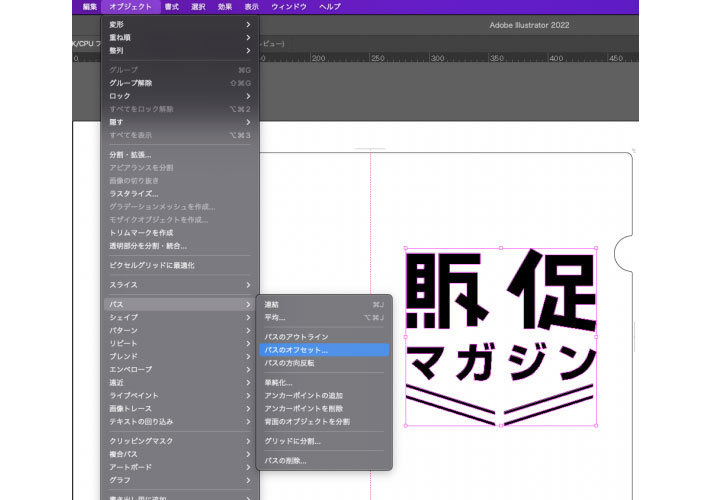This screenshot has height=500, width=710.
Task: Open the ウィンドウ menu in menu bar
Action: tap(289, 7)
